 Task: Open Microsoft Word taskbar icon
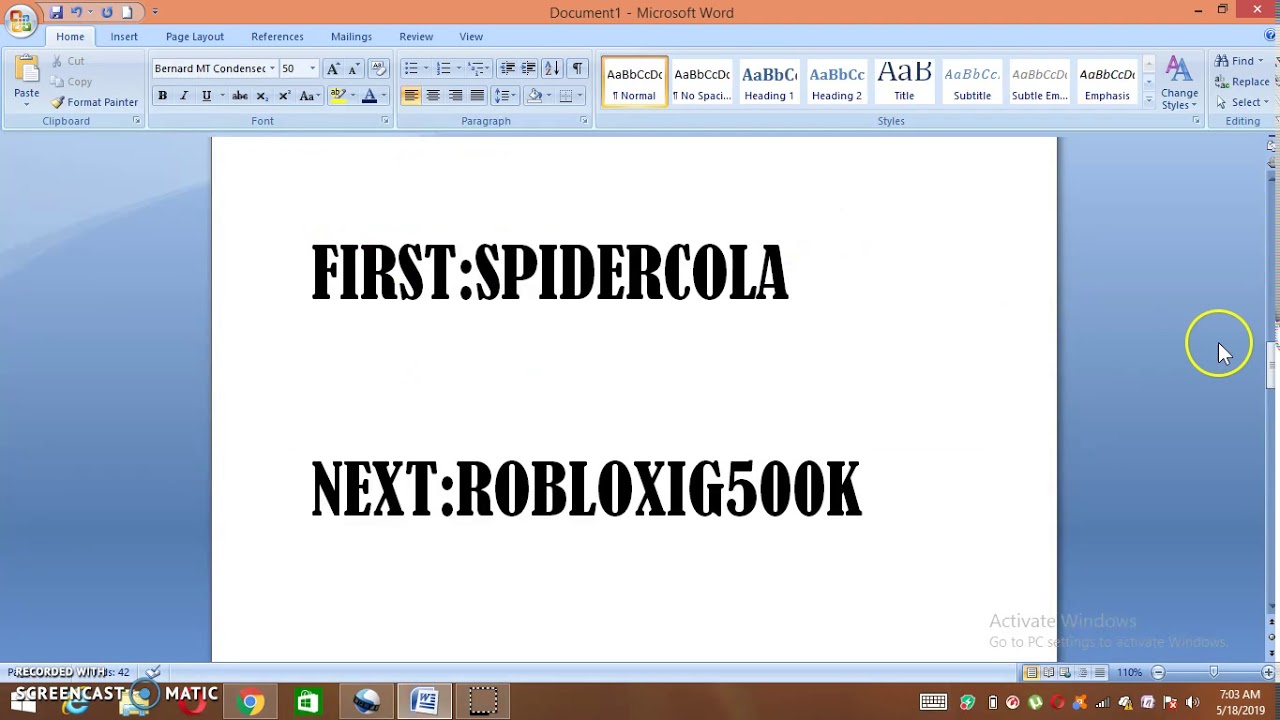(x=424, y=702)
